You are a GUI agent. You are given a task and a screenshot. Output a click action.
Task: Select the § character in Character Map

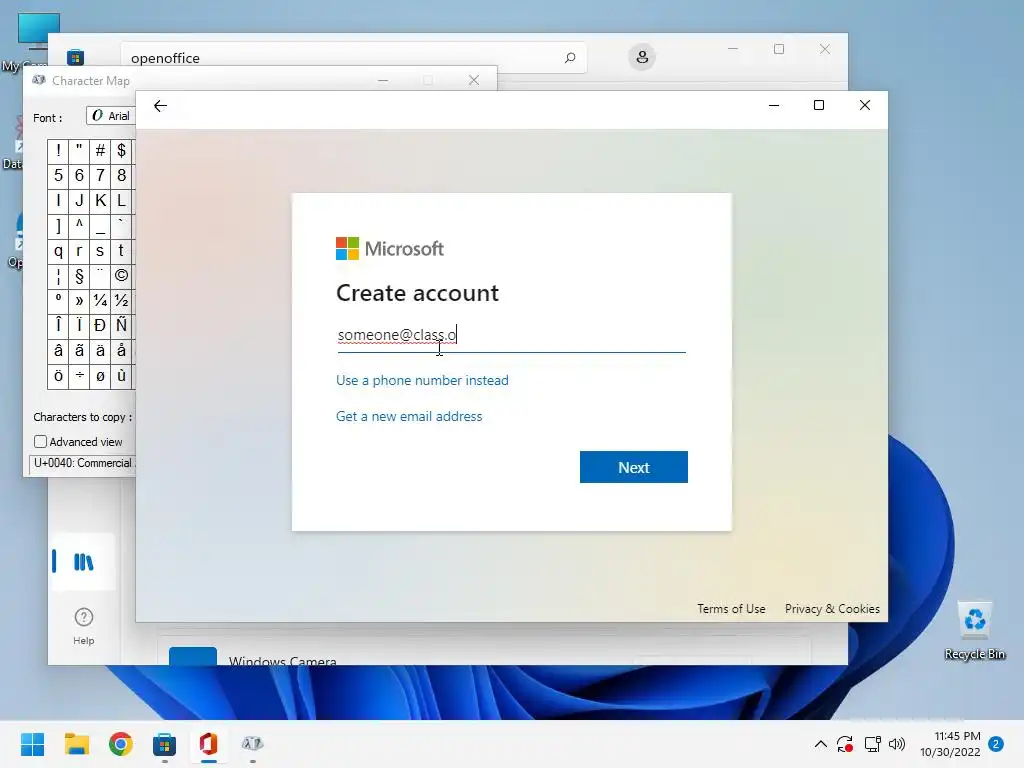[79, 276]
